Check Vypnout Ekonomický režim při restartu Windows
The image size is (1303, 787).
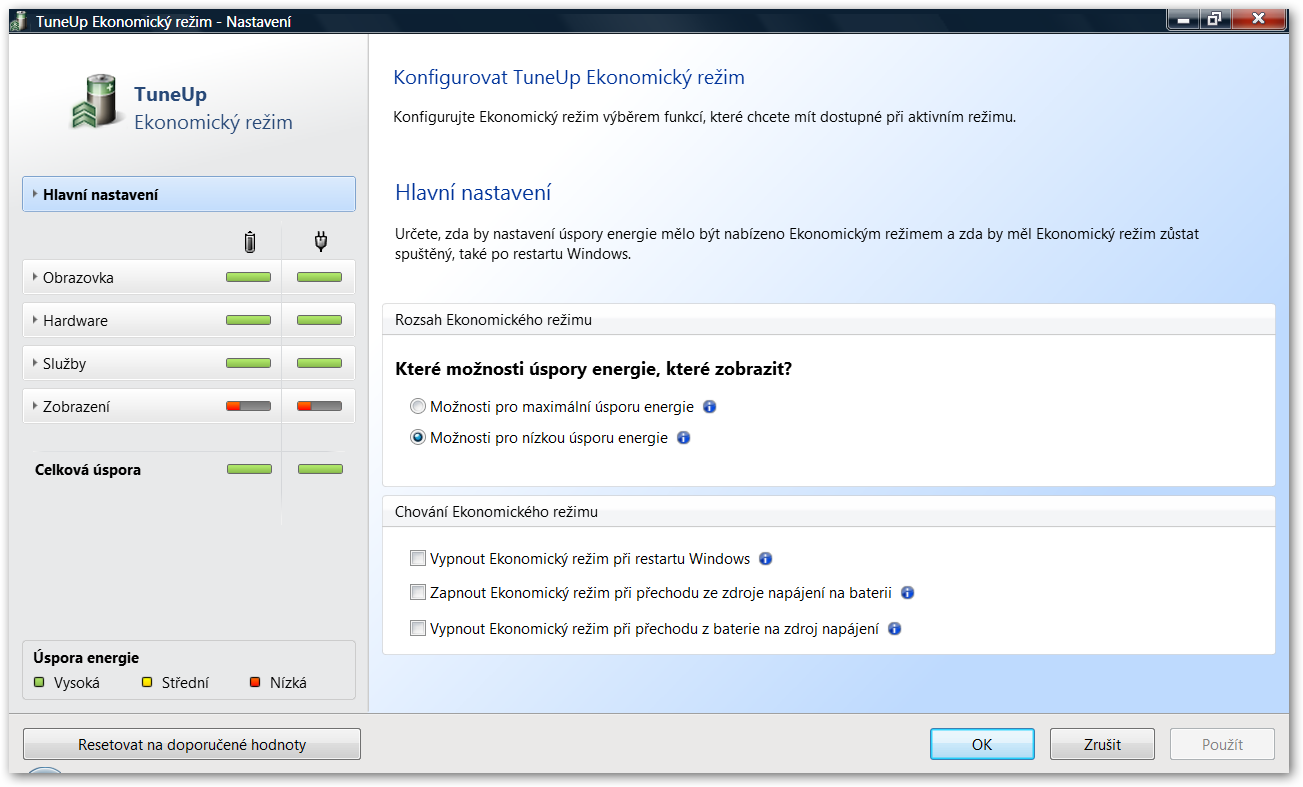point(418,558)
